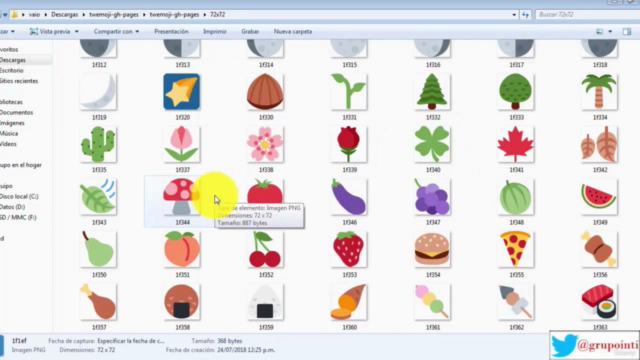Viewport: 640px width, 360px height.
Task: Open the Vista previa toolbar button
Action: coord(50,31)
